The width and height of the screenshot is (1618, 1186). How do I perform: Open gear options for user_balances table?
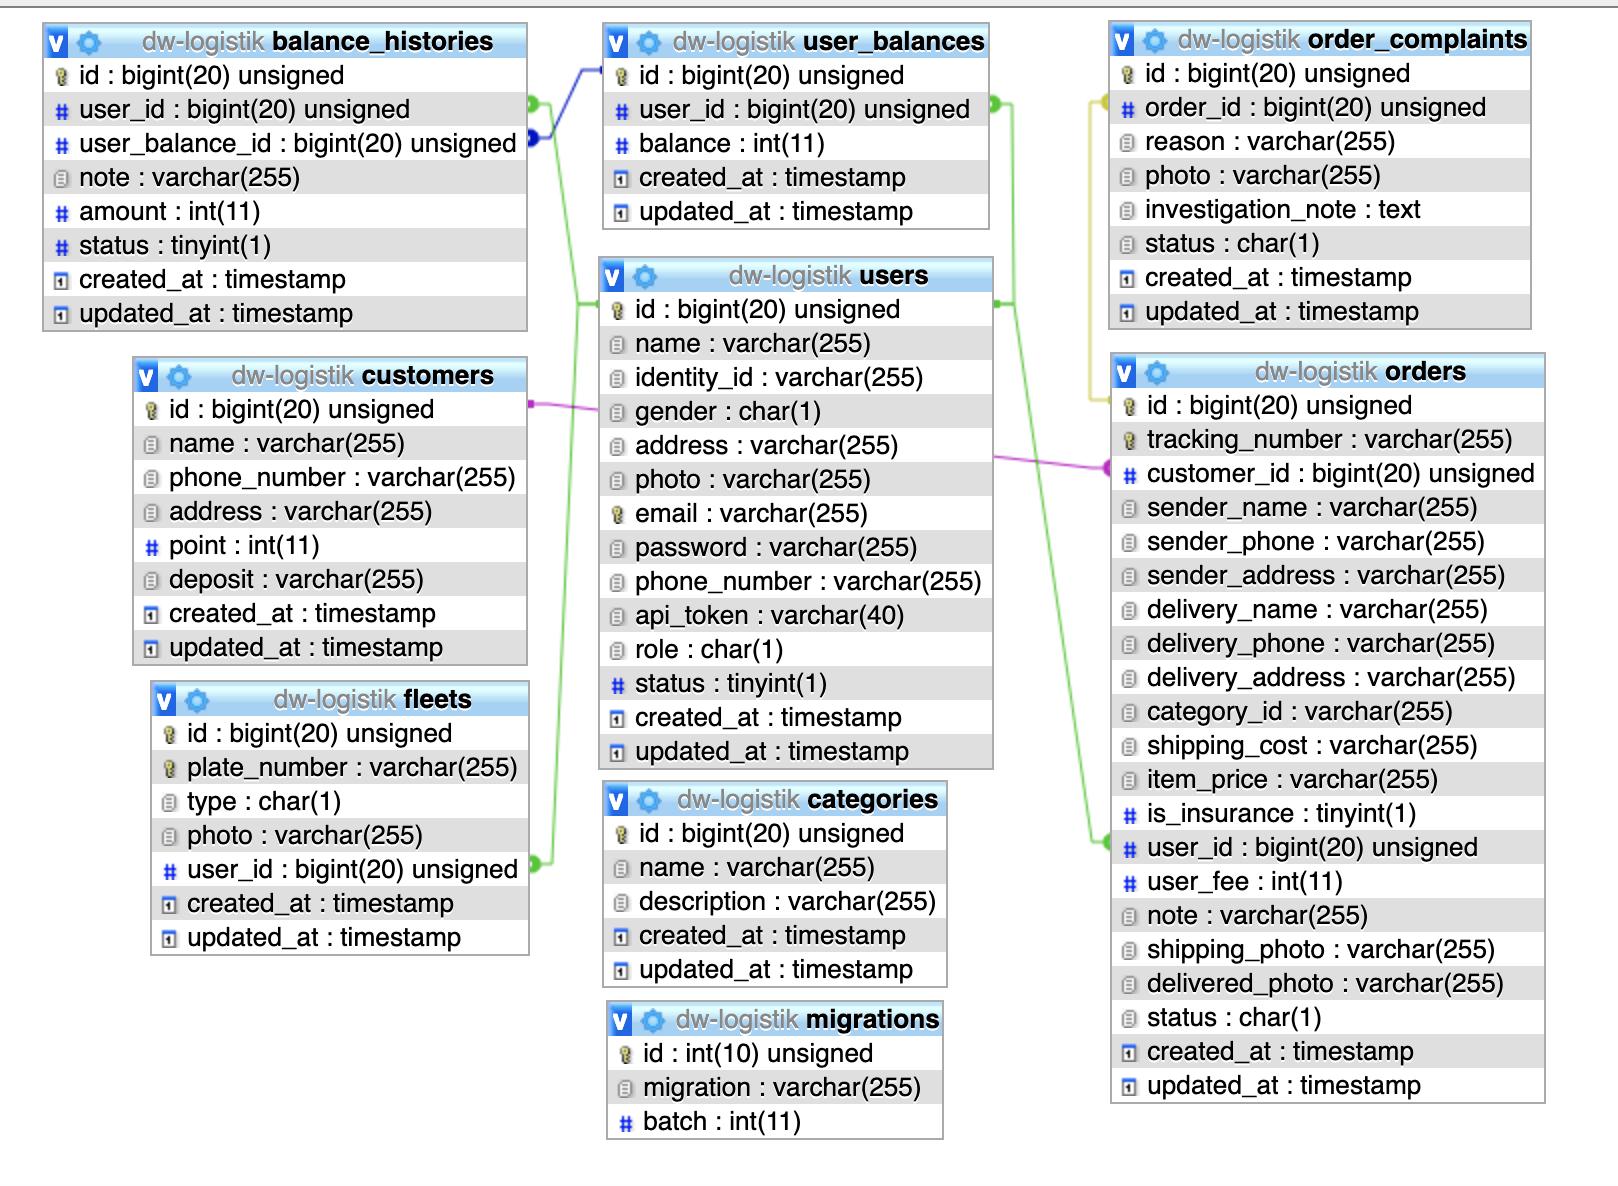tap(649, 42)
